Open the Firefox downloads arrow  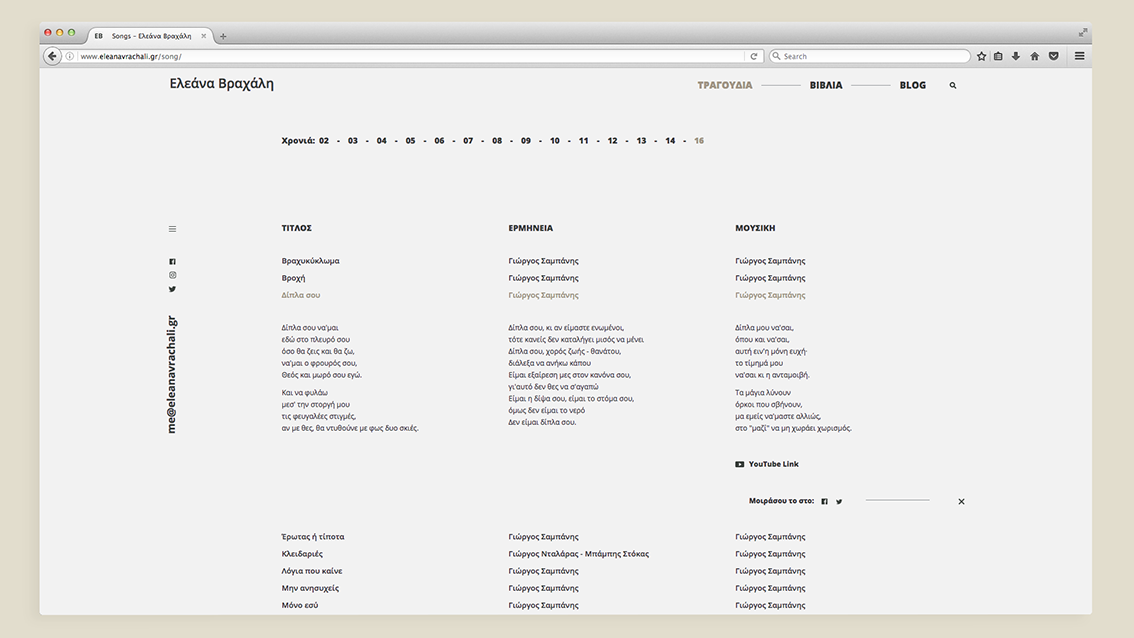coord(1016,56)
